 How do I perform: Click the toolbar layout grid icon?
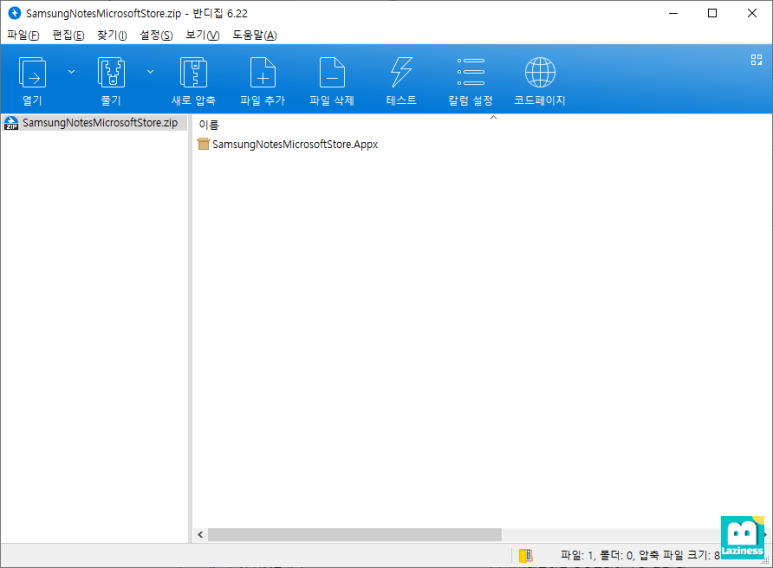point(756,60)
